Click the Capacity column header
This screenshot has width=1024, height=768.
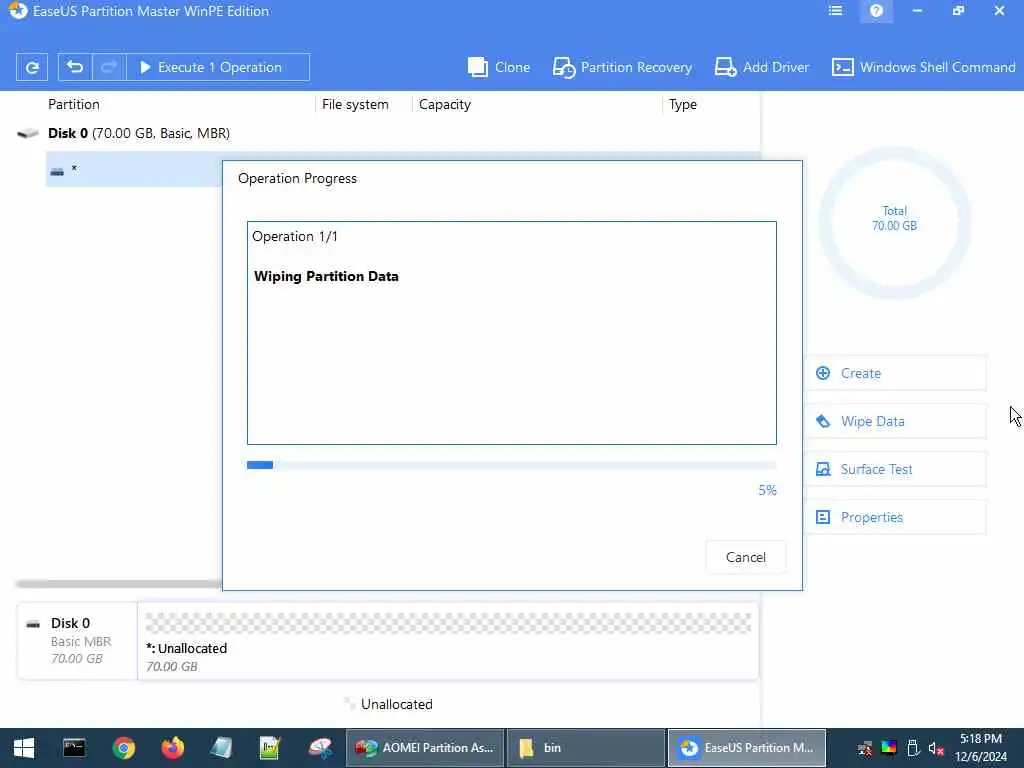pos(445,104)
